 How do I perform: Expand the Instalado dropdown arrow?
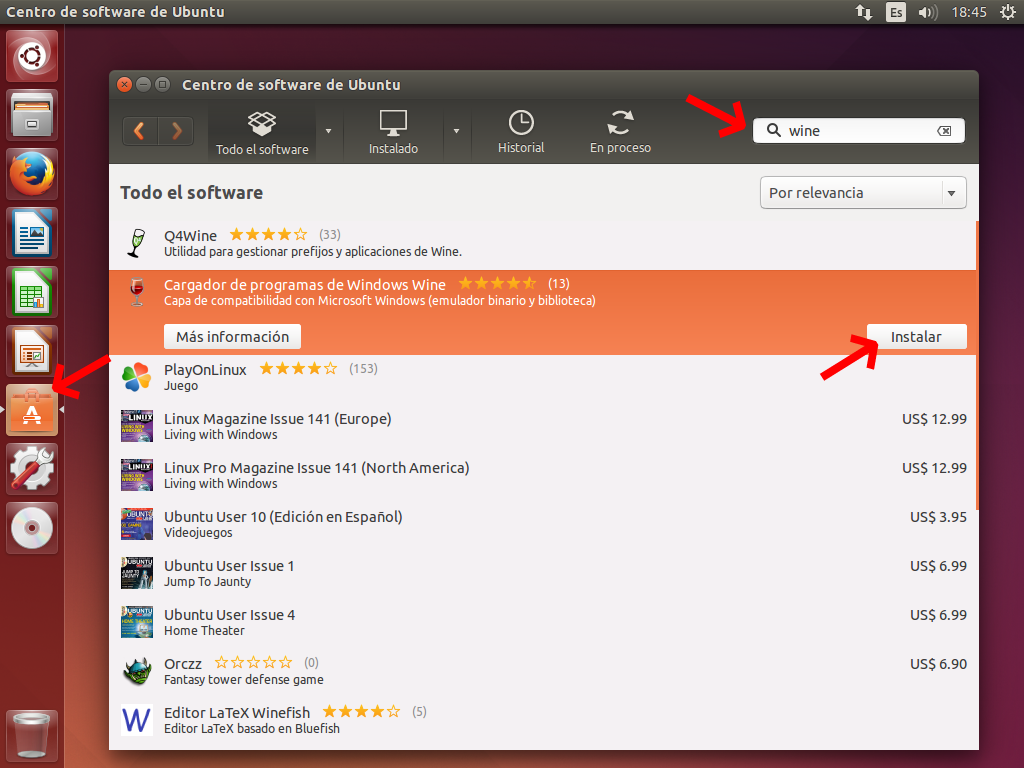pyautogui.click(x=456, y=131)
